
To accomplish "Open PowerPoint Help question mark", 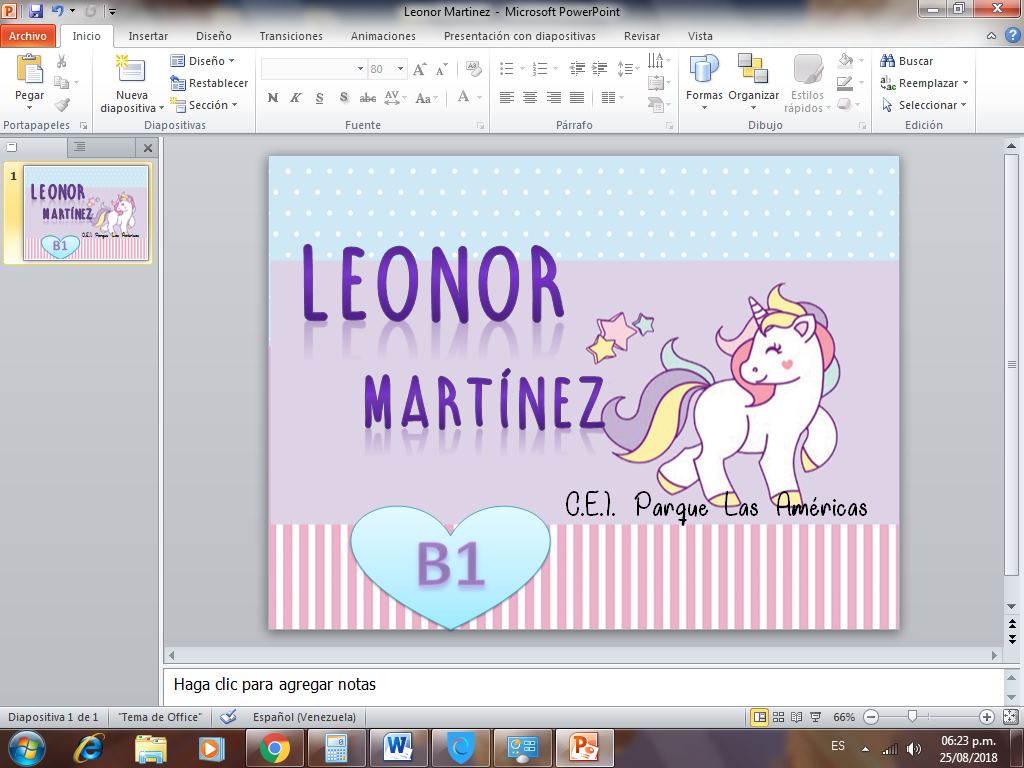I will pyautogui.click(x=1012, y=36).
